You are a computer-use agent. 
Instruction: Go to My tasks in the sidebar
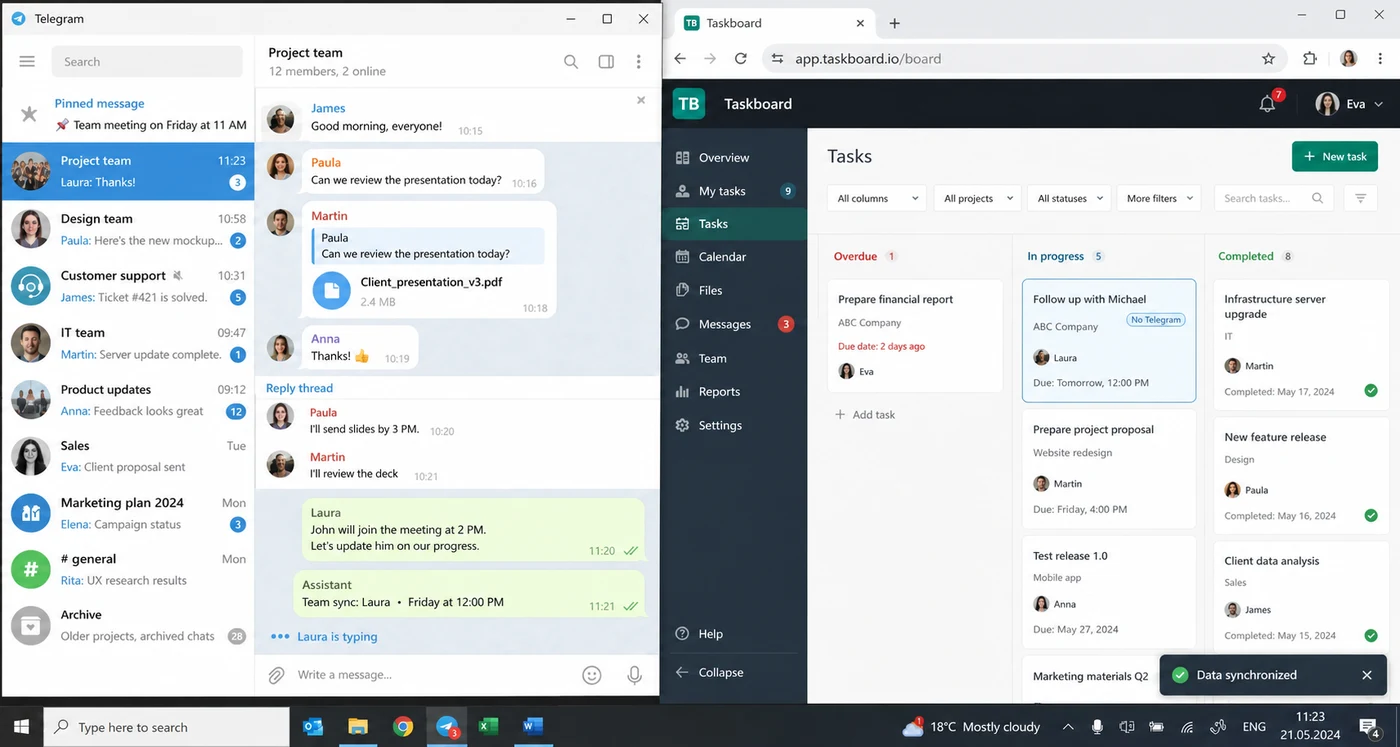click(x=734, y=191)
